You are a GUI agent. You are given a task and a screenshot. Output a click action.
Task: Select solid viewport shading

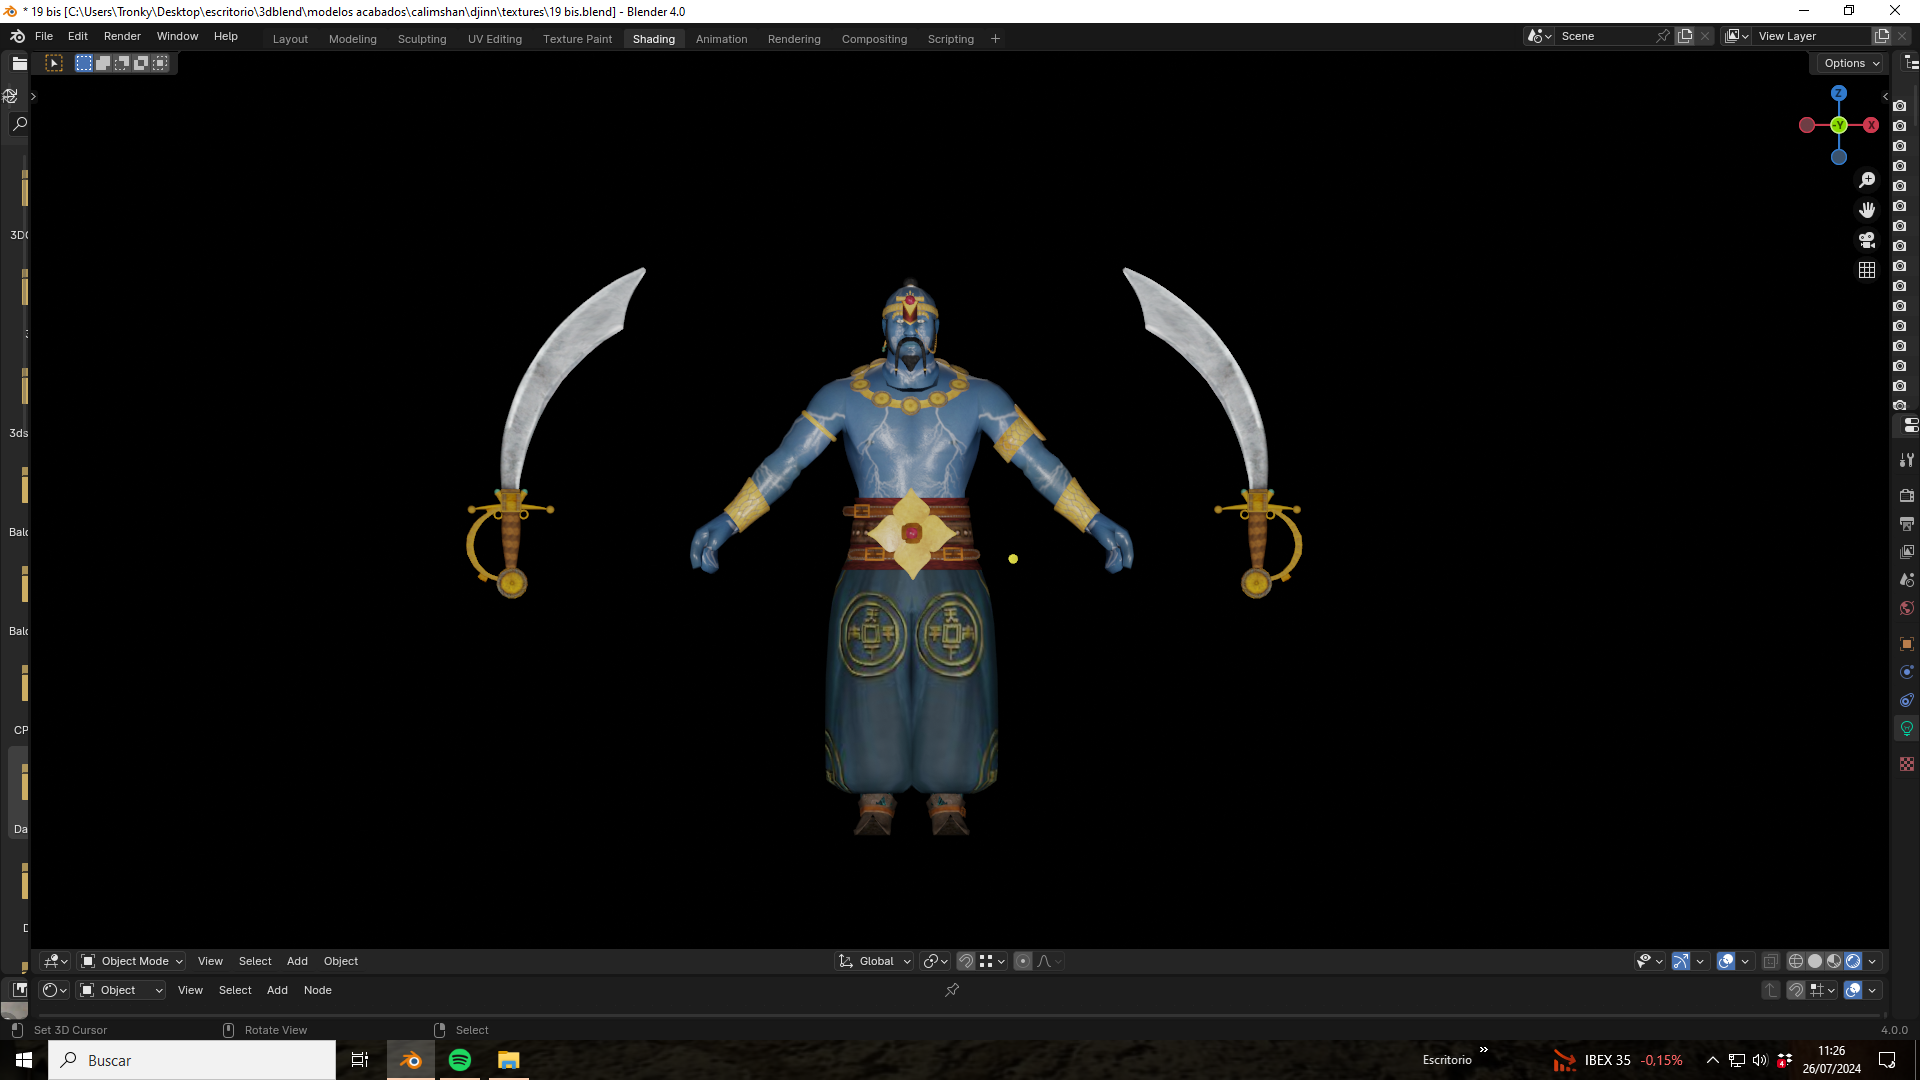pyautogui.click(x=1815, y=961)
